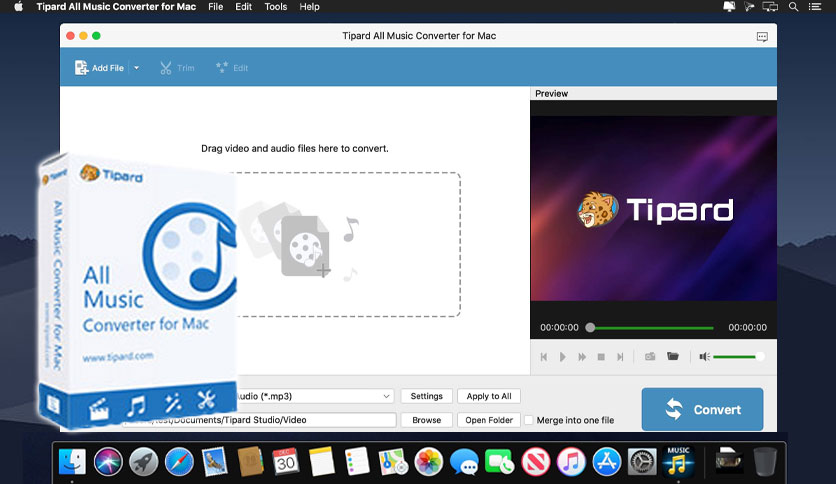Click the Apply to All button
Image resolution: width=836 pixels, height=484 pixels.
coord(488,396)
